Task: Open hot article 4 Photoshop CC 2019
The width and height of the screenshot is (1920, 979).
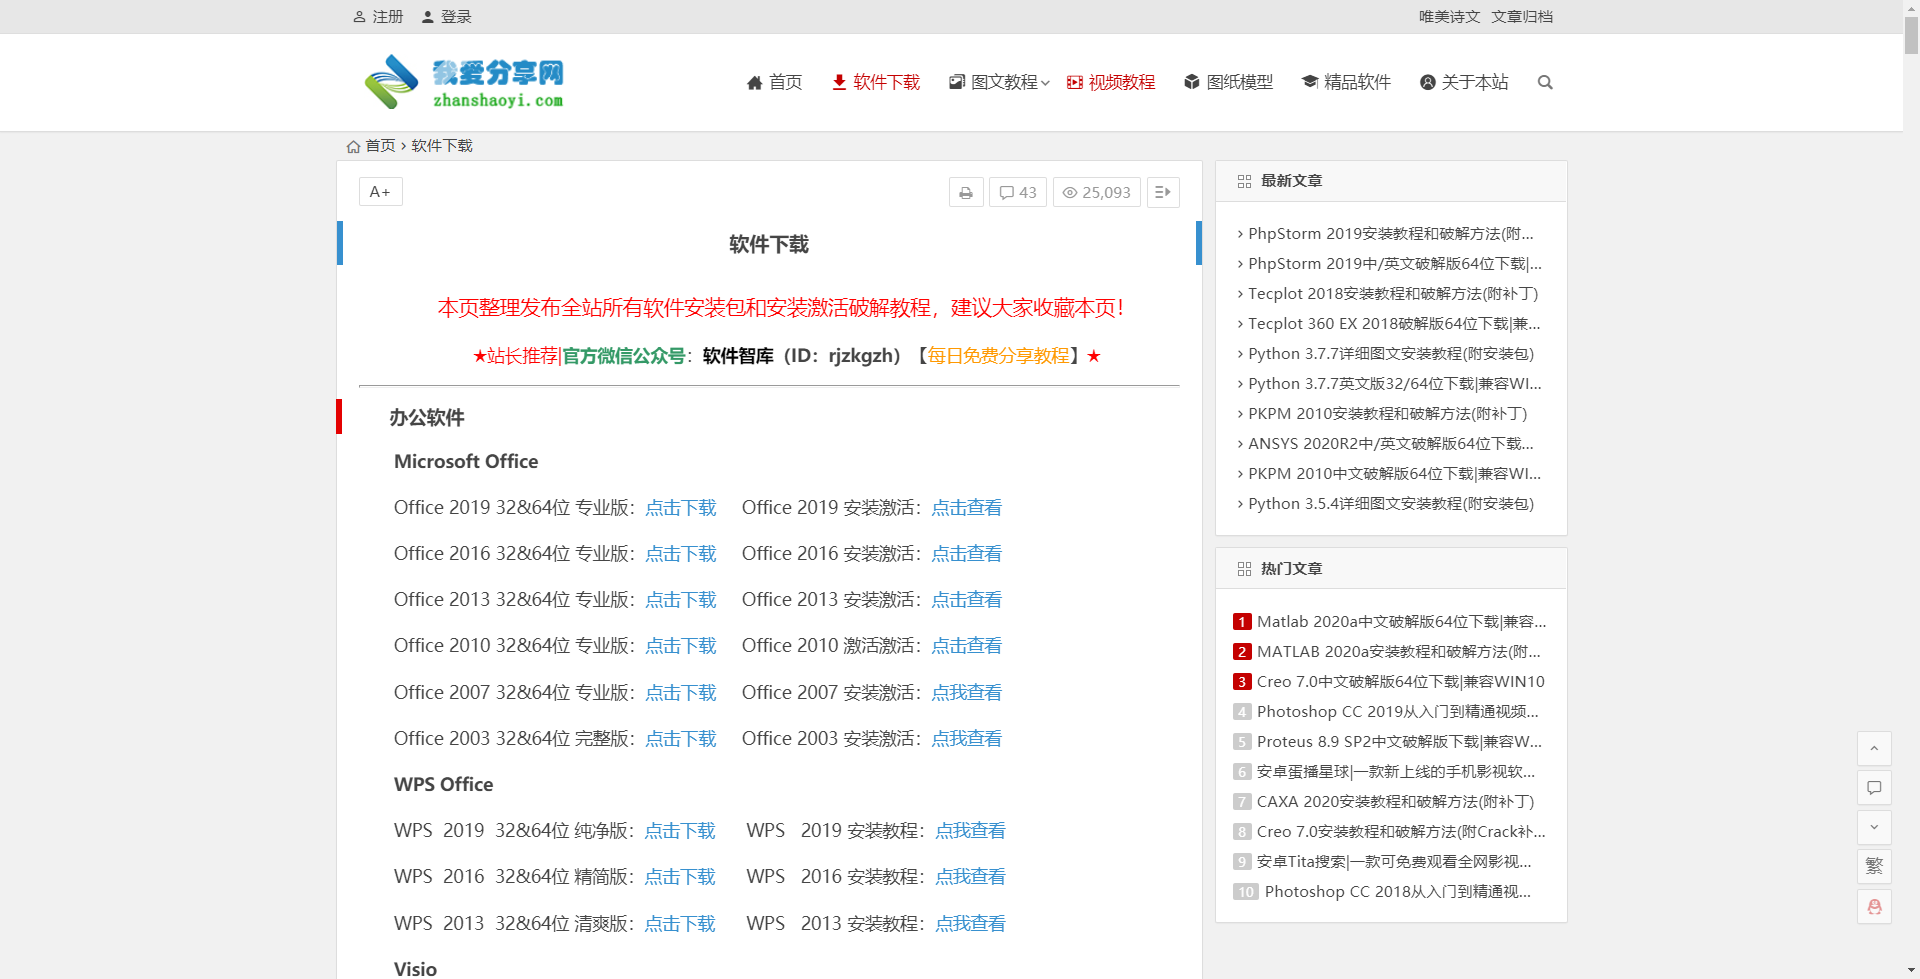Action: tap(1397, 712)
